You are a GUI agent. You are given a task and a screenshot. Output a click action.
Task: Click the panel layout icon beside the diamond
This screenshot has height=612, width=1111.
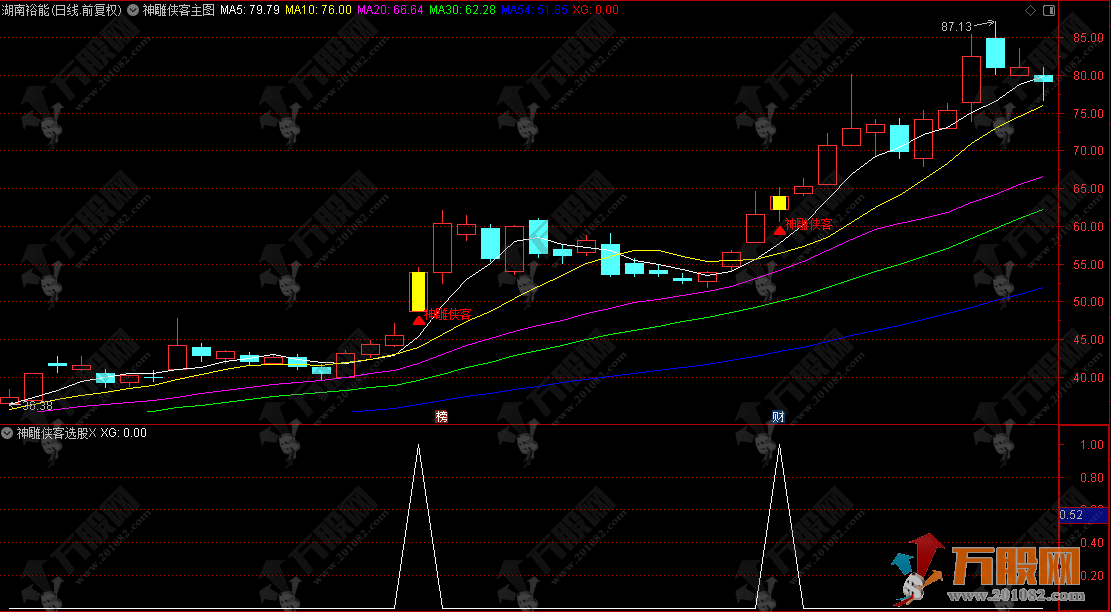coord(1048,10)
